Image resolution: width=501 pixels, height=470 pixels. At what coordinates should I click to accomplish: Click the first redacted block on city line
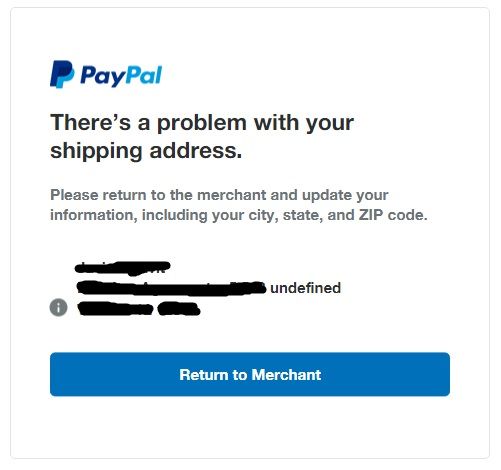pos(115,309)
